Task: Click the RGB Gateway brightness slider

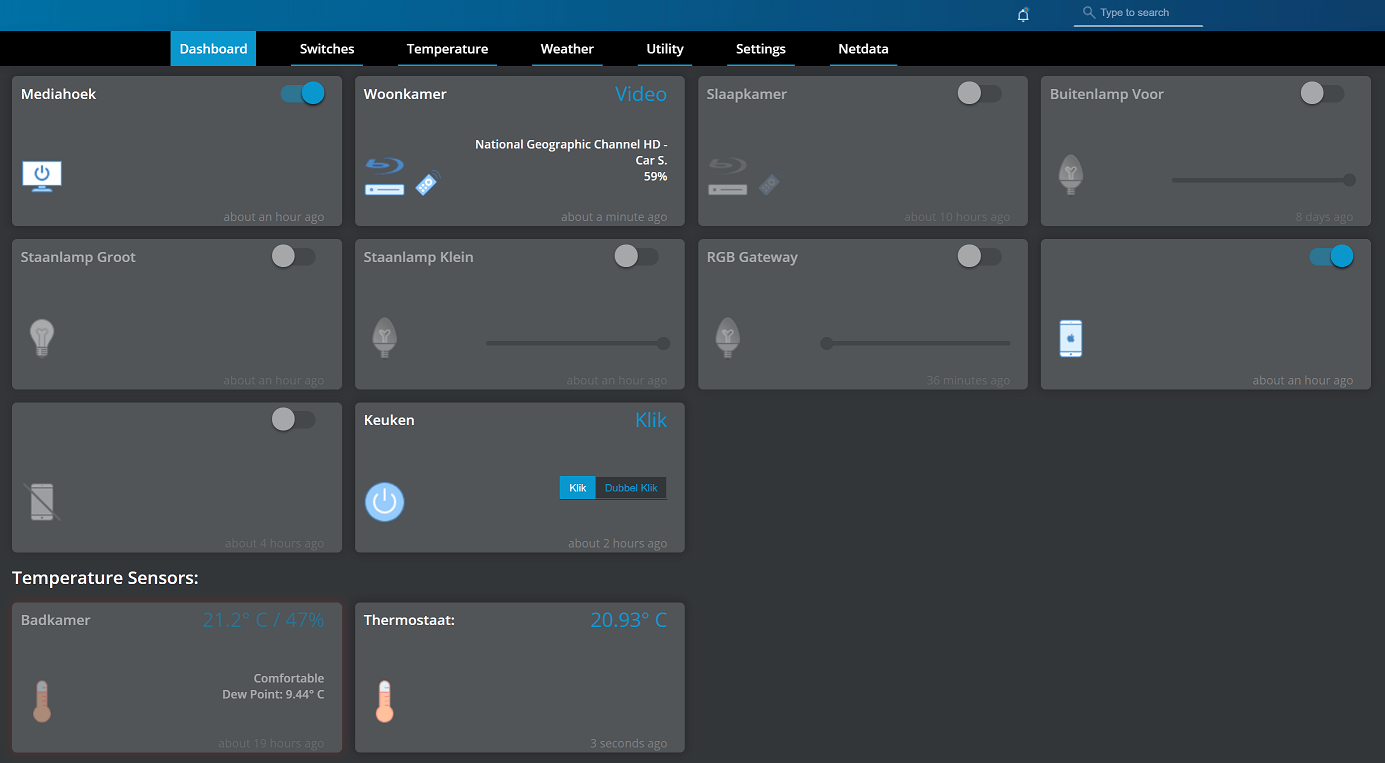Action: [x=915, y=343]
